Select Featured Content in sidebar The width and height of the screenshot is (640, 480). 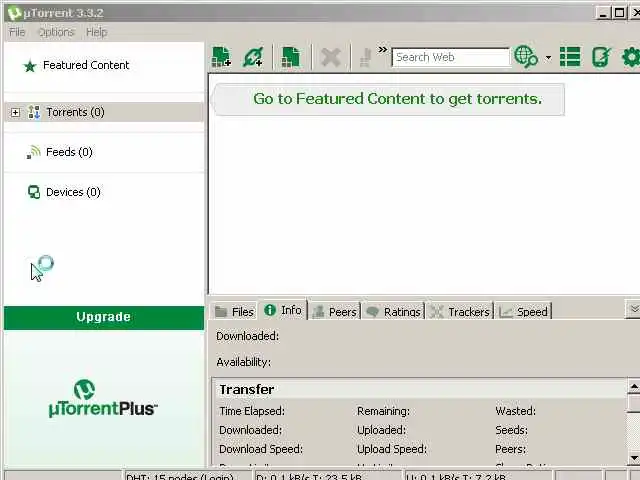click(104, 65)
